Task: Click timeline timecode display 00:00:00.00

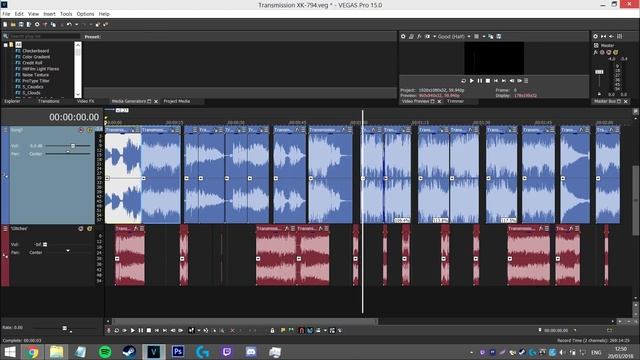Action: click(x=74, y=117)
